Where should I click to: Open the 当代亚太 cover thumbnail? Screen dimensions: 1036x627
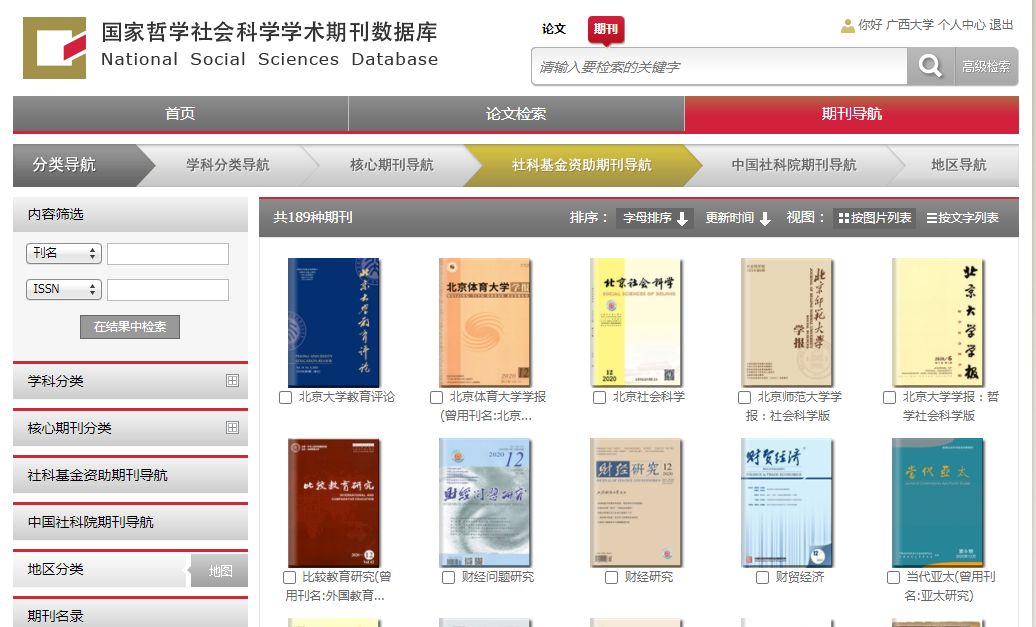point(938,503)
